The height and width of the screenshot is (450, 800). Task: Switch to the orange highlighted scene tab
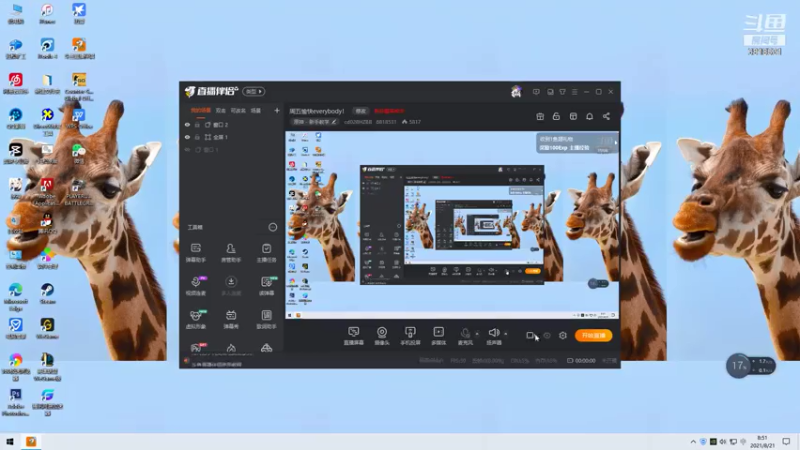point(201,111)
